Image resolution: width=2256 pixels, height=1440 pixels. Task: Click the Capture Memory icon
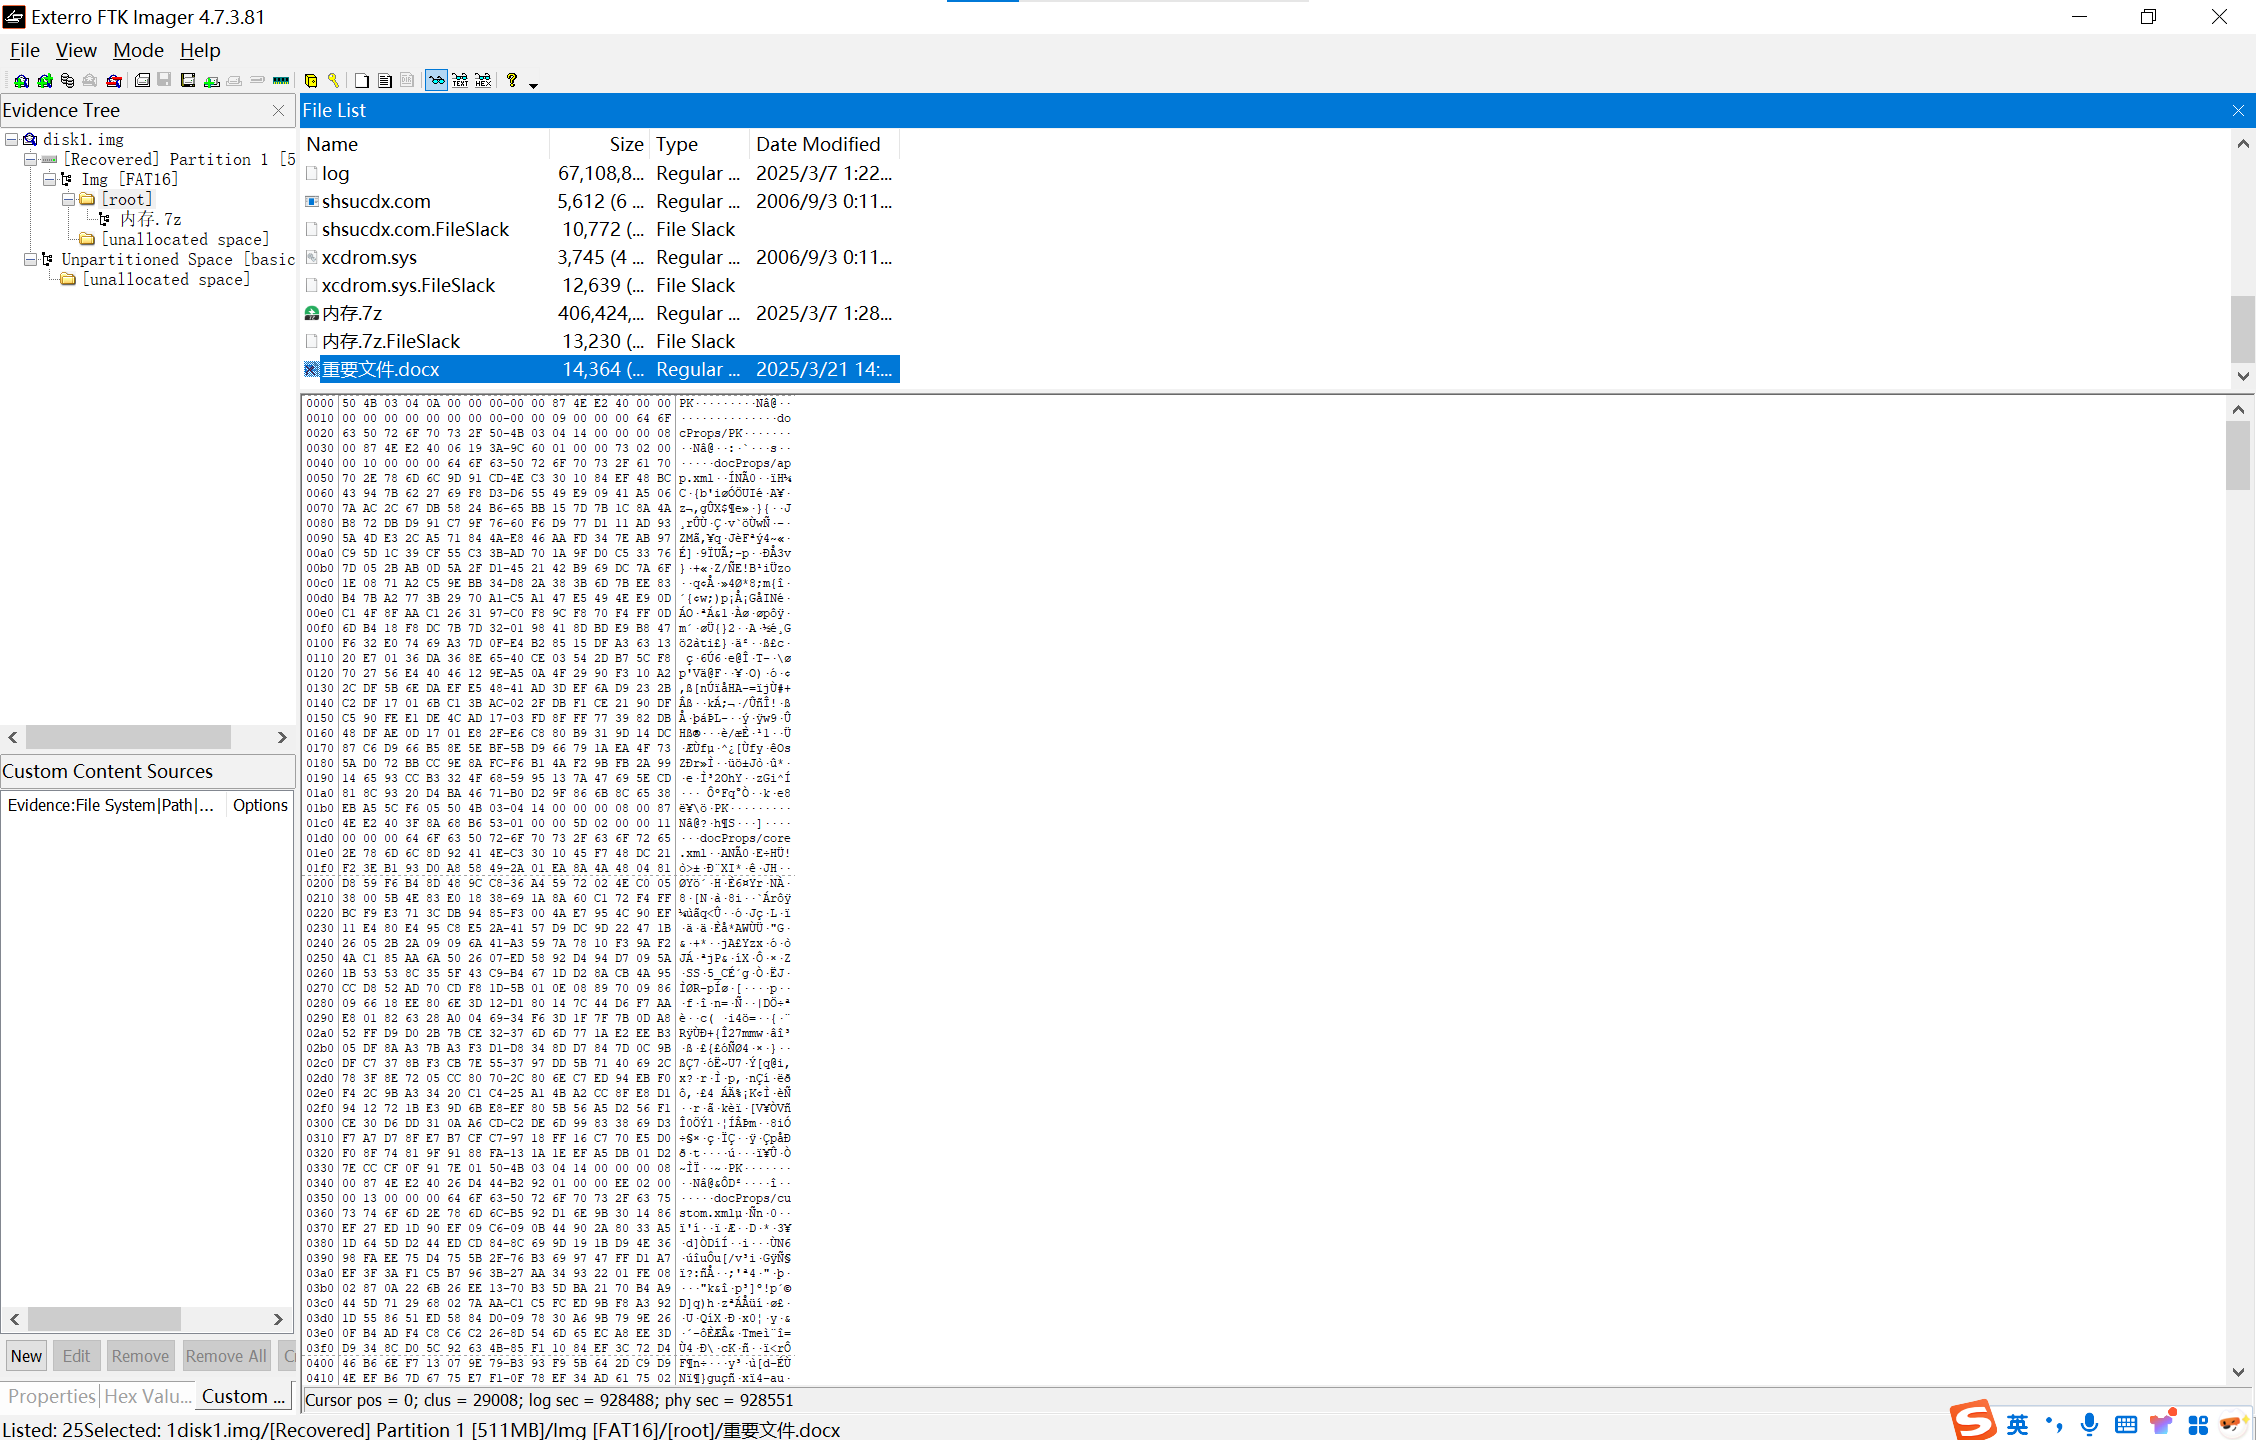click(x=281, y=81)
